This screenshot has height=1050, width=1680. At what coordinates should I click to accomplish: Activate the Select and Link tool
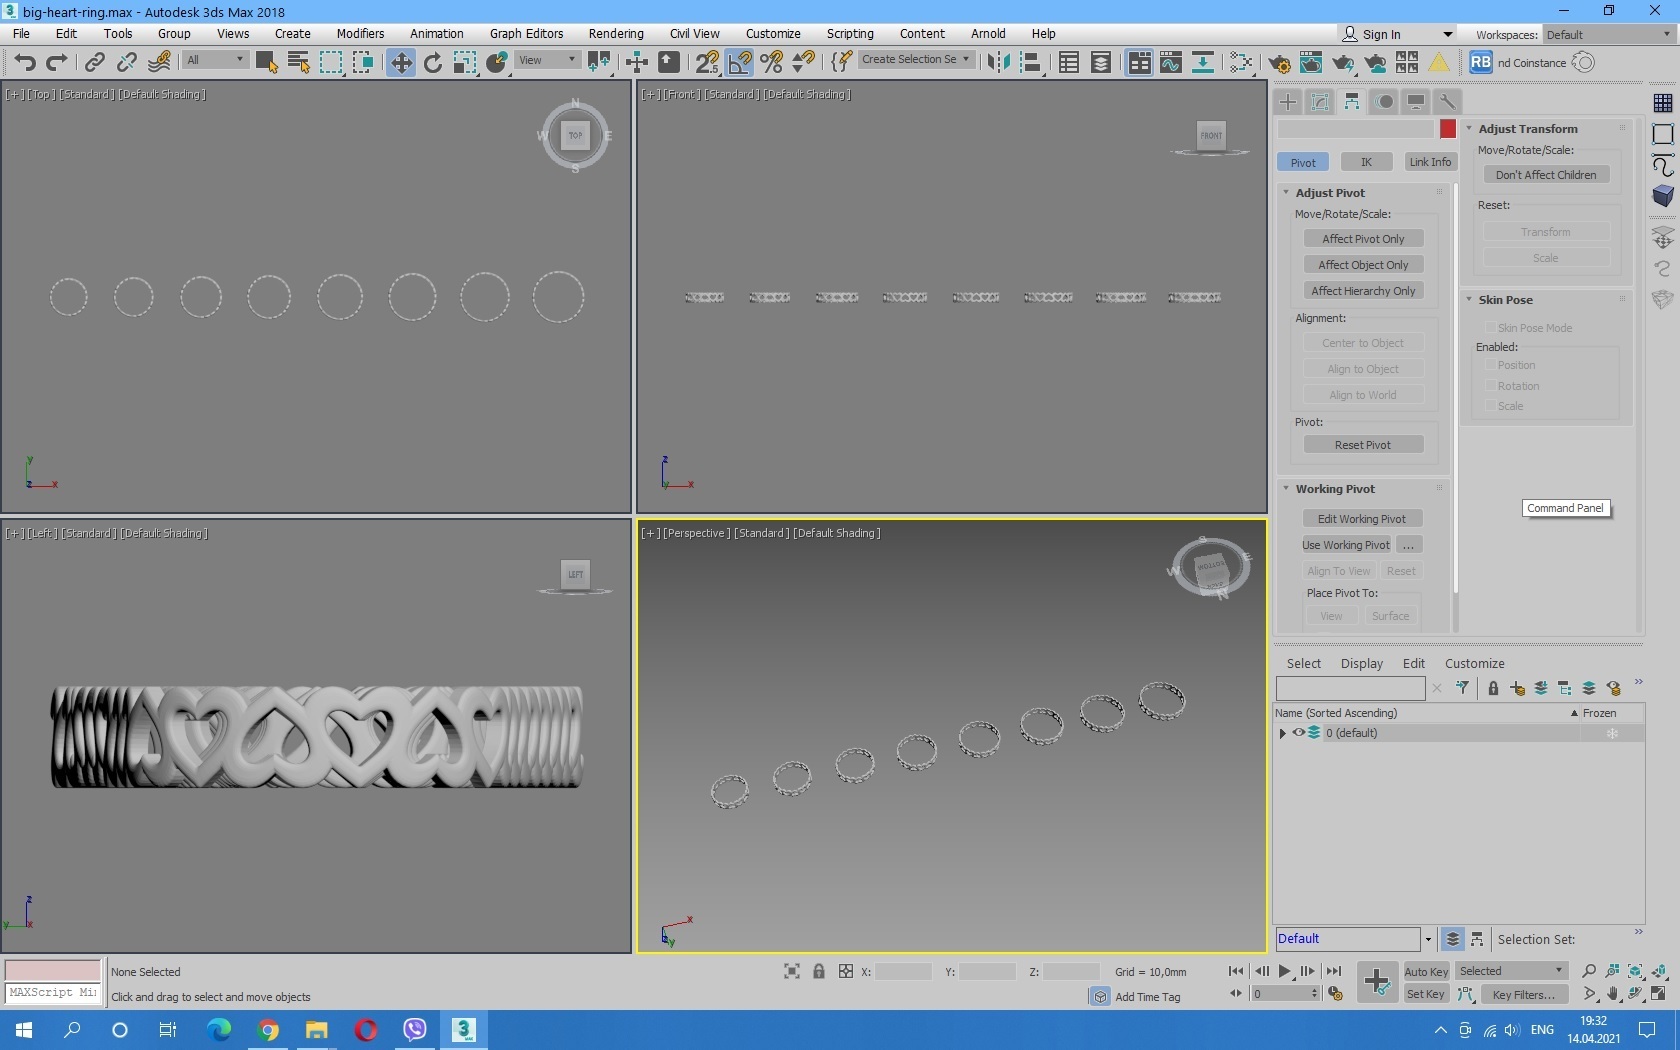[94, 63]
